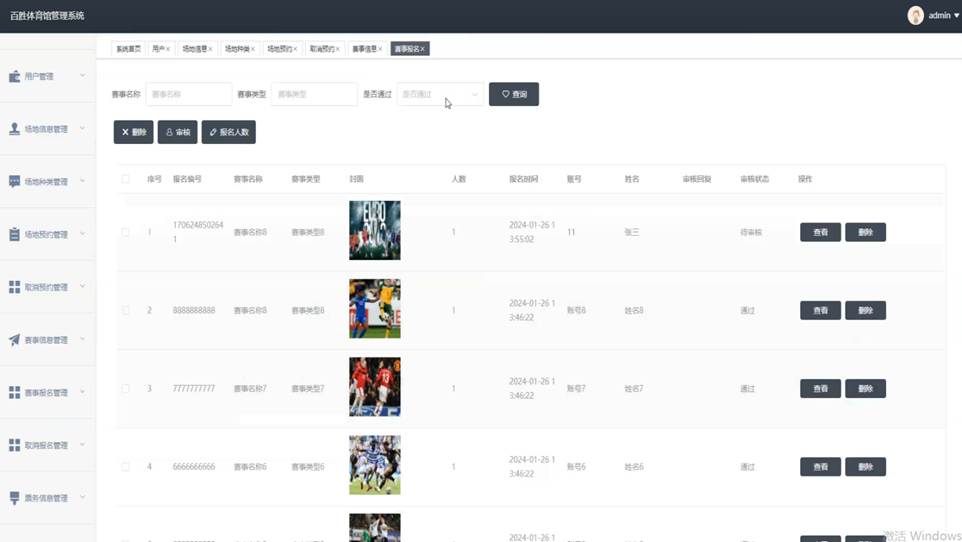This screenshot has height=542, width=962.
Task: Expand 场地预约管理 via its chevron
Action: (x=82, y=234)
